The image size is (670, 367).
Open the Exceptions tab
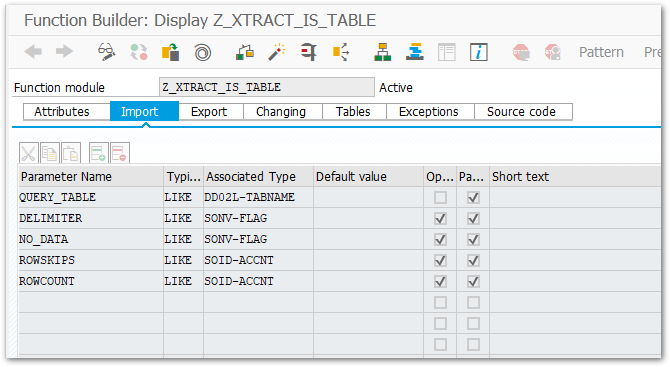[430, 112]
